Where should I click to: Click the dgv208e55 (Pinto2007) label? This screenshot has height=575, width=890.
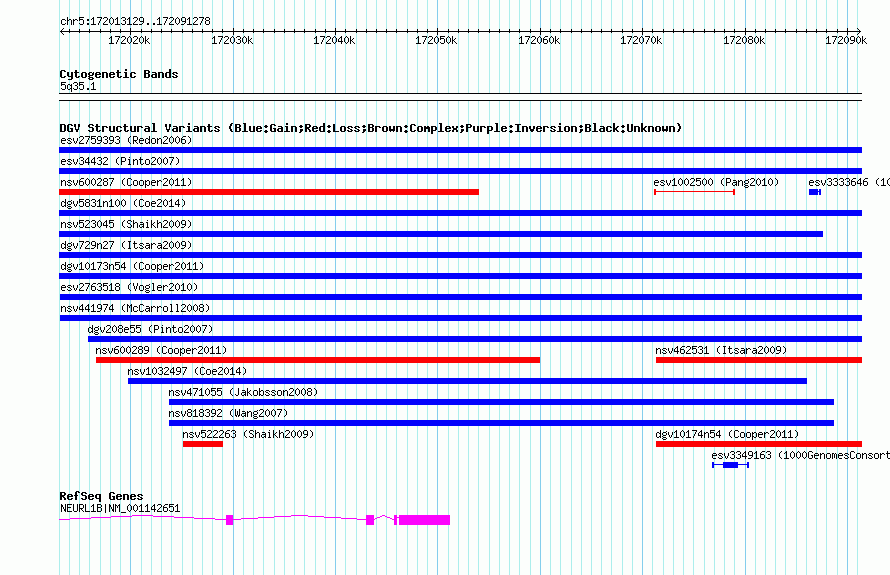click(x=150, y=329)
